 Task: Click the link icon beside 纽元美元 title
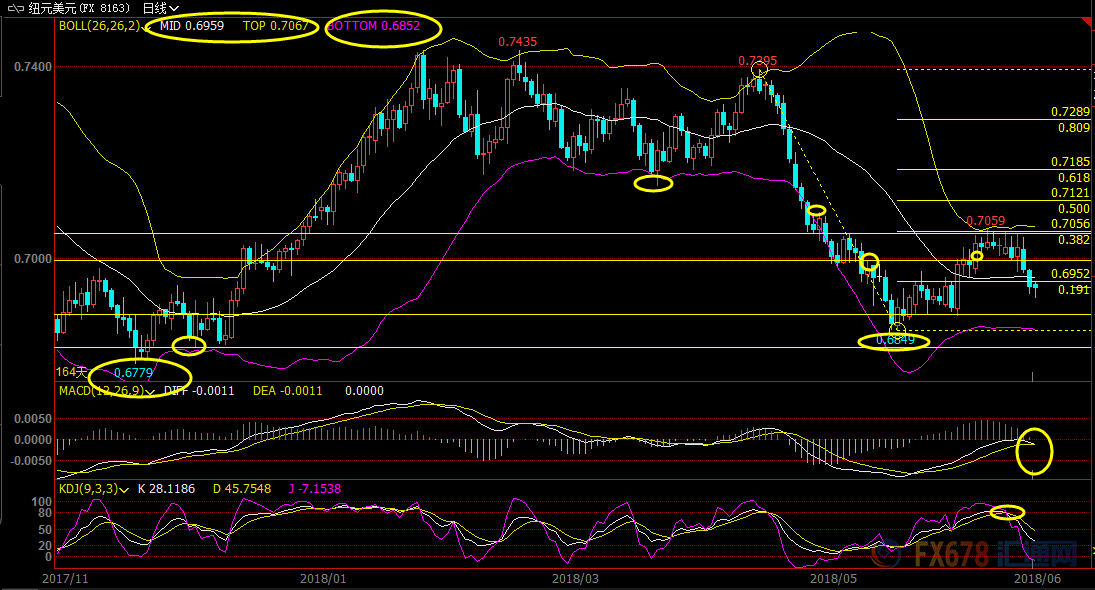[15, 8]
